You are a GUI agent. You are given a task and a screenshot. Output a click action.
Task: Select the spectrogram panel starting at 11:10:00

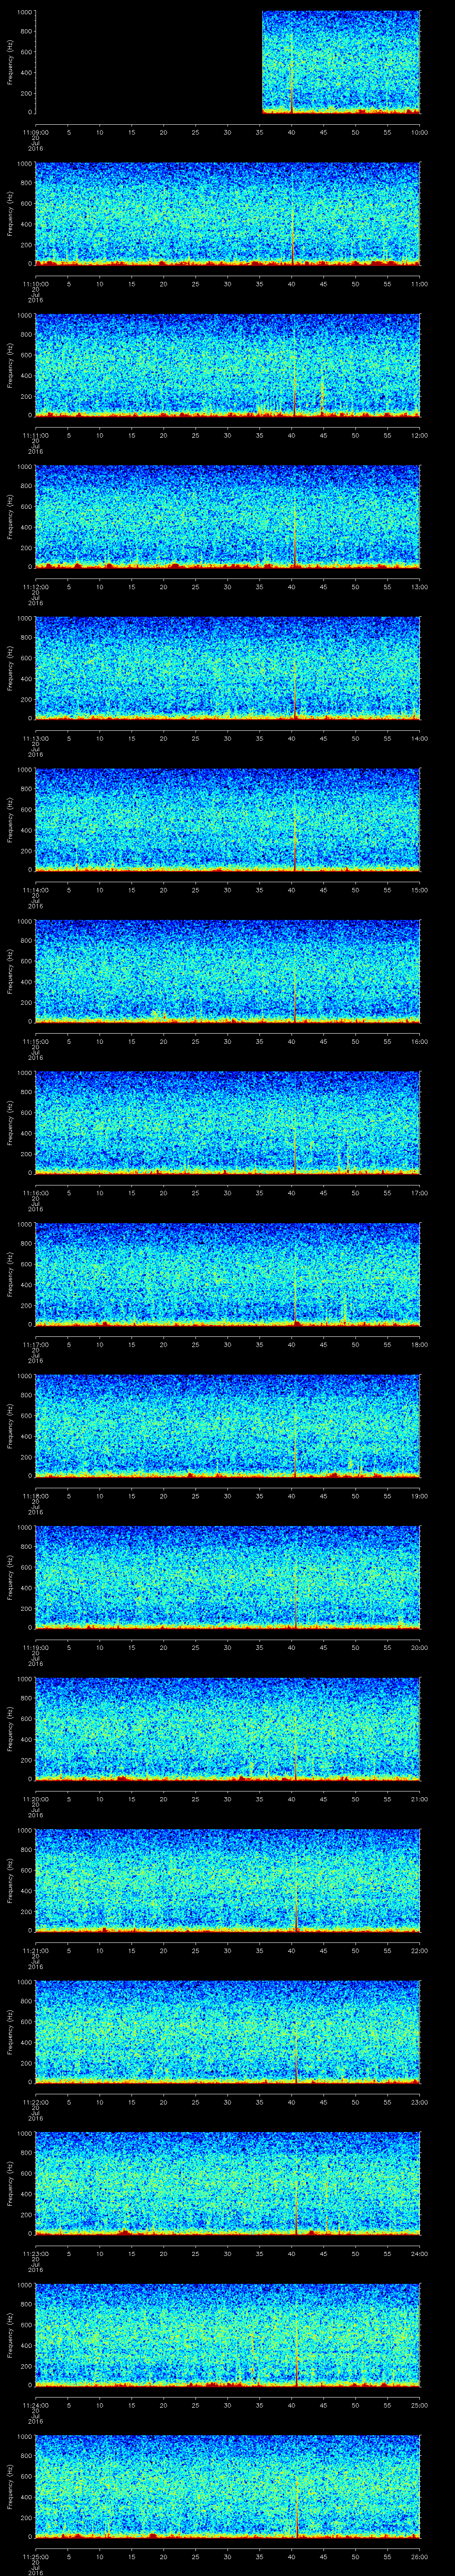[228, 214]
